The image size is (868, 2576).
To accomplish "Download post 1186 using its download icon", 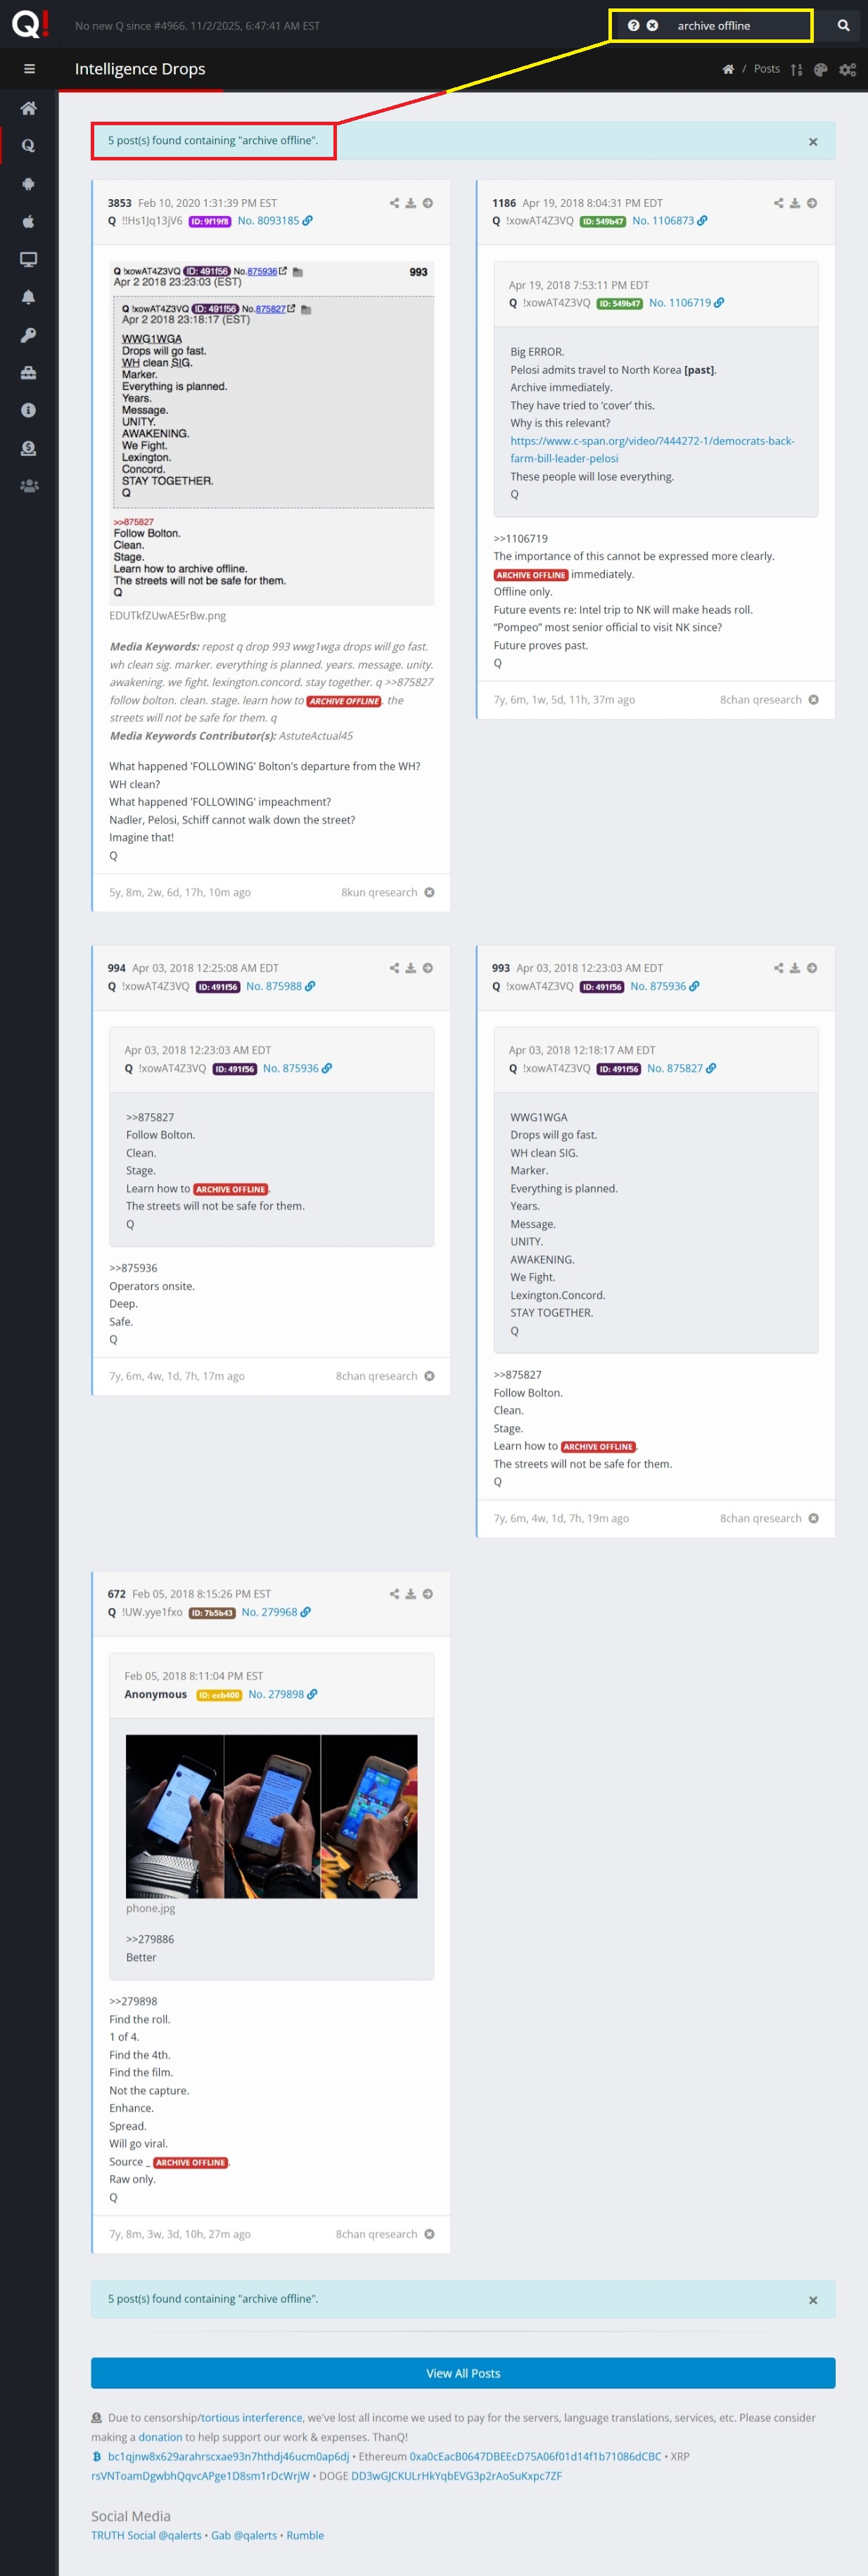I will 795,203.
